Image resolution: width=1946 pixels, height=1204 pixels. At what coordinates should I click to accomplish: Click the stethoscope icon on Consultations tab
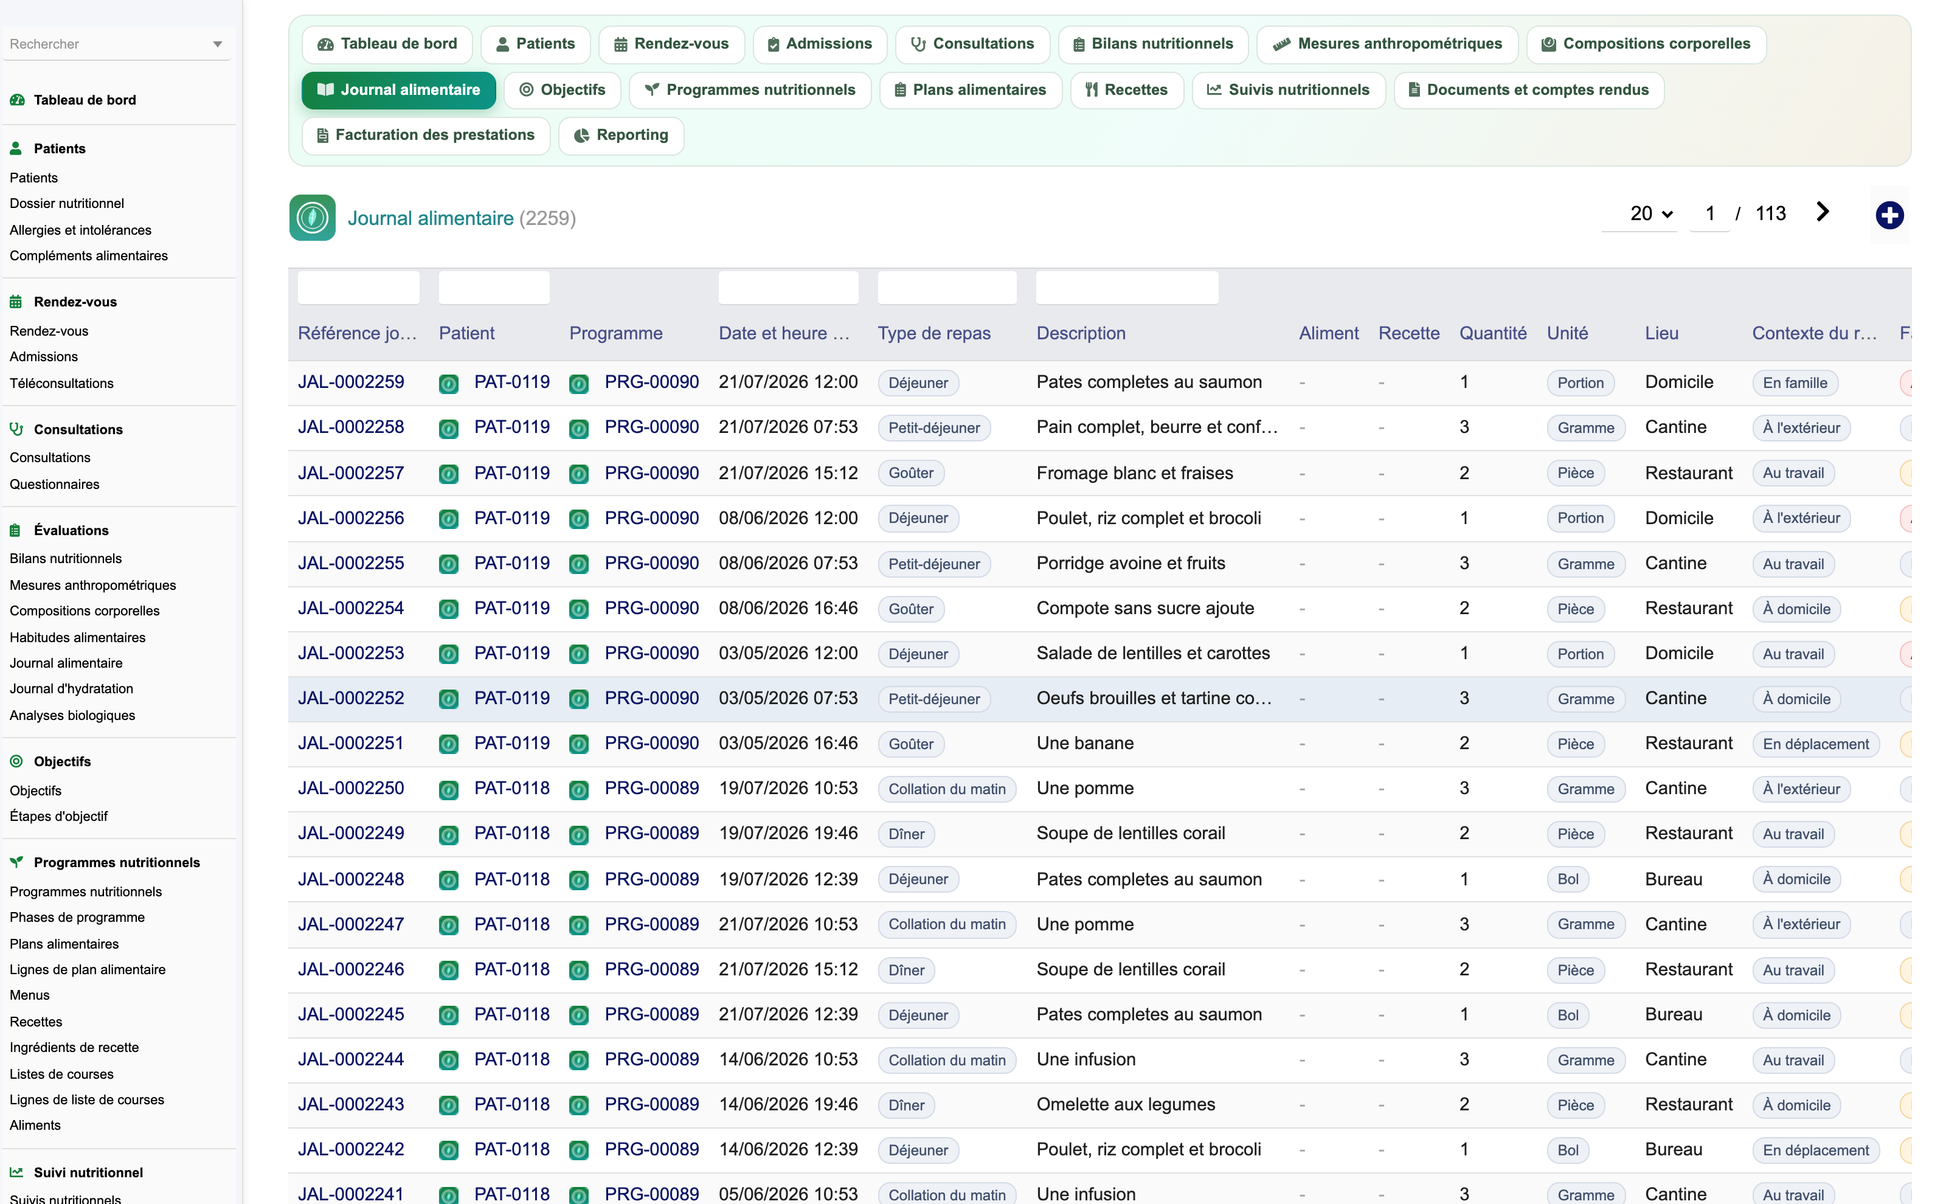pyautogui.click(x=918, y=44)
